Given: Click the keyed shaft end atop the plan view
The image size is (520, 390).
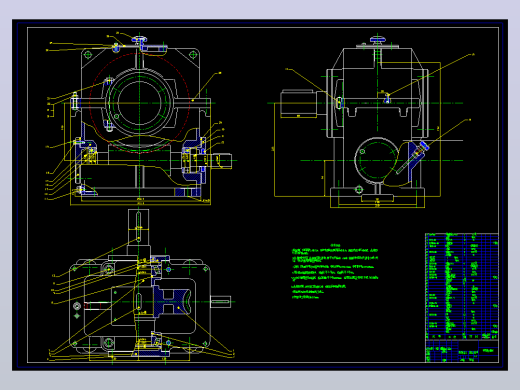Looking at the screenshot, I should 138,228.
